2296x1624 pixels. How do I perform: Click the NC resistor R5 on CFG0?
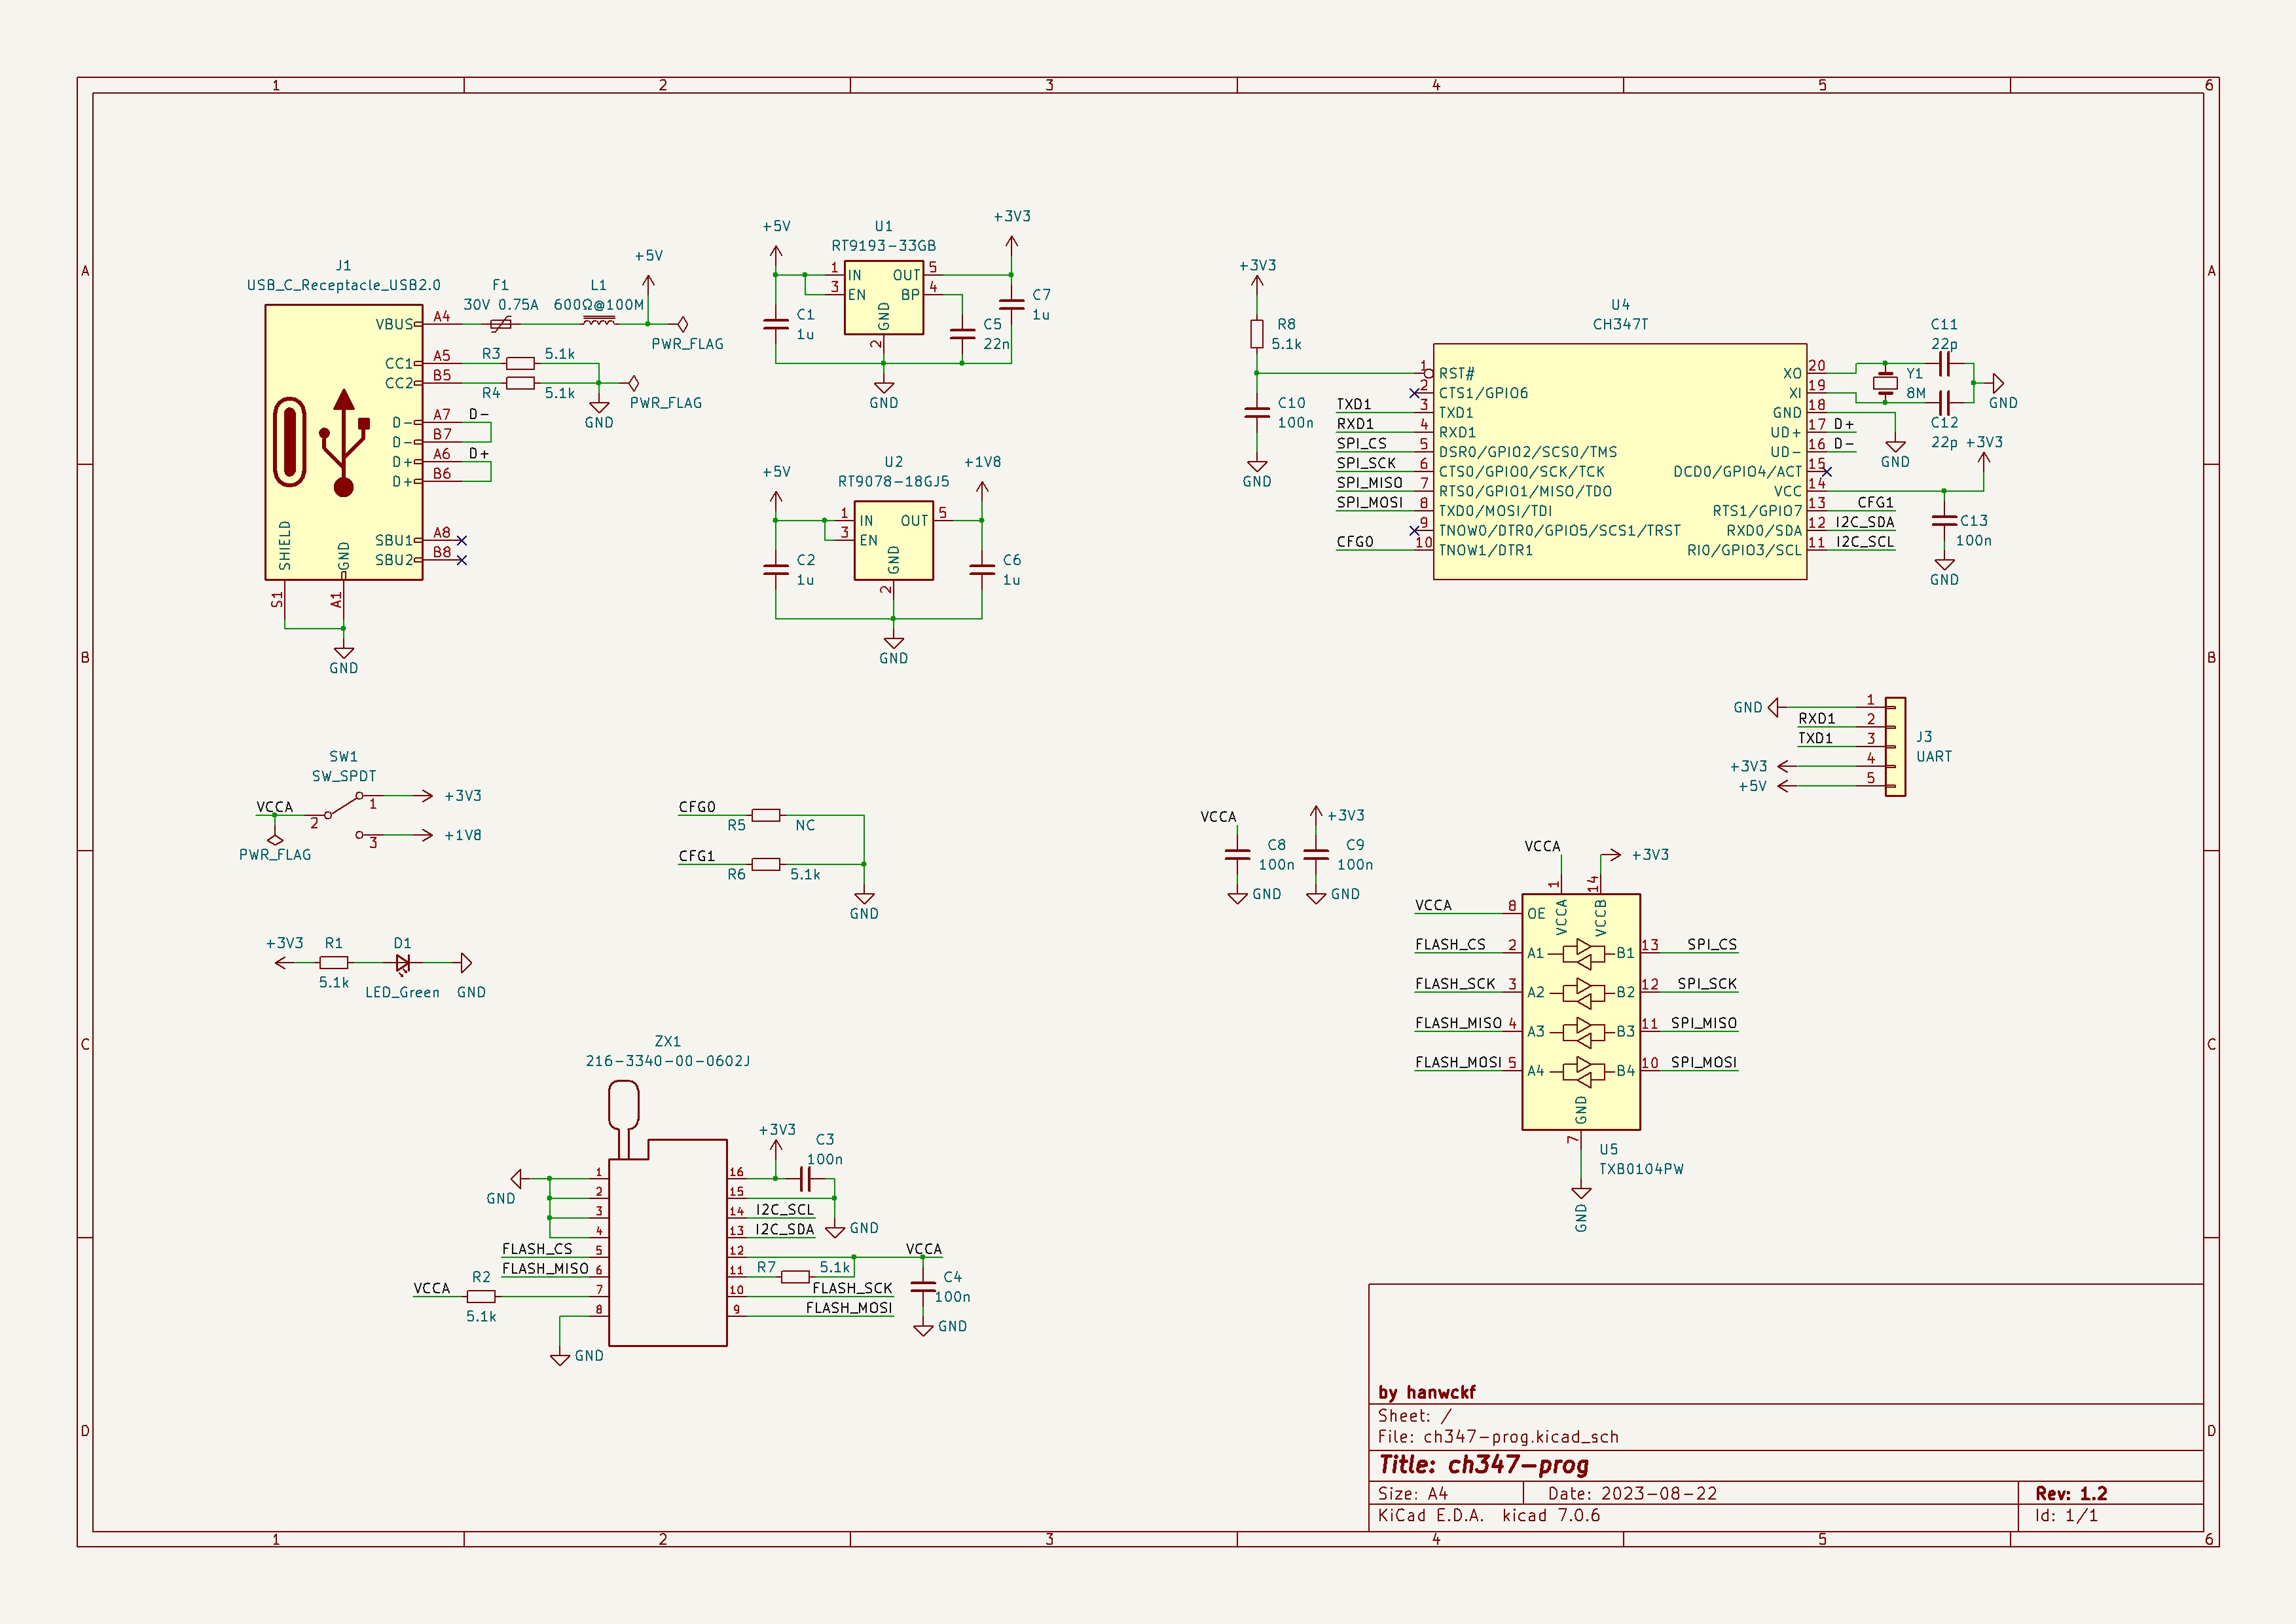coord(765,815)
